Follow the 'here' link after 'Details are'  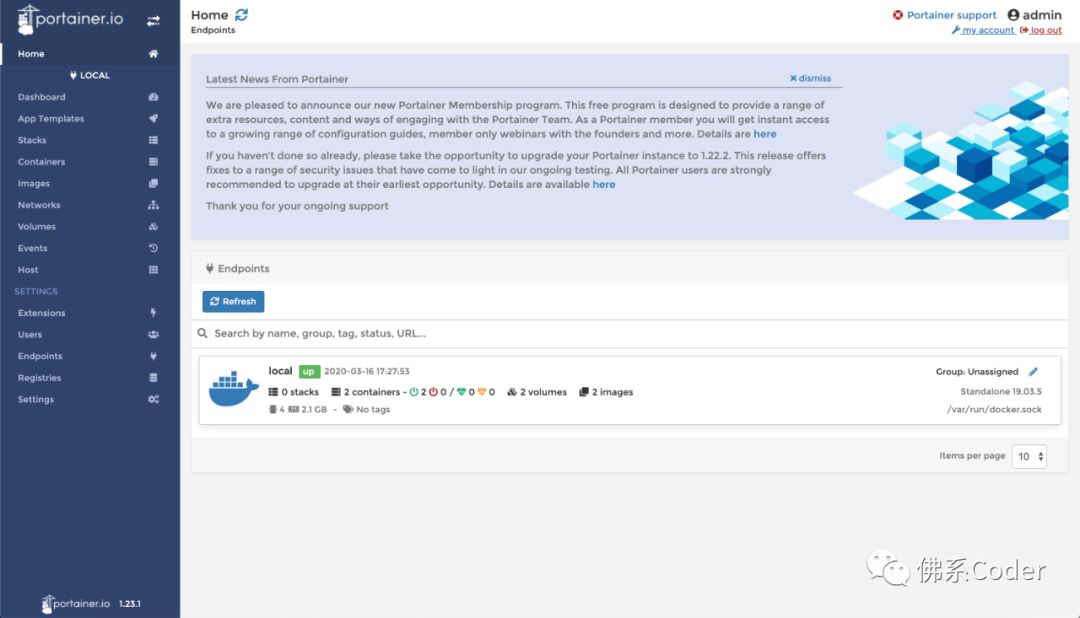click(x=765, y=134)
